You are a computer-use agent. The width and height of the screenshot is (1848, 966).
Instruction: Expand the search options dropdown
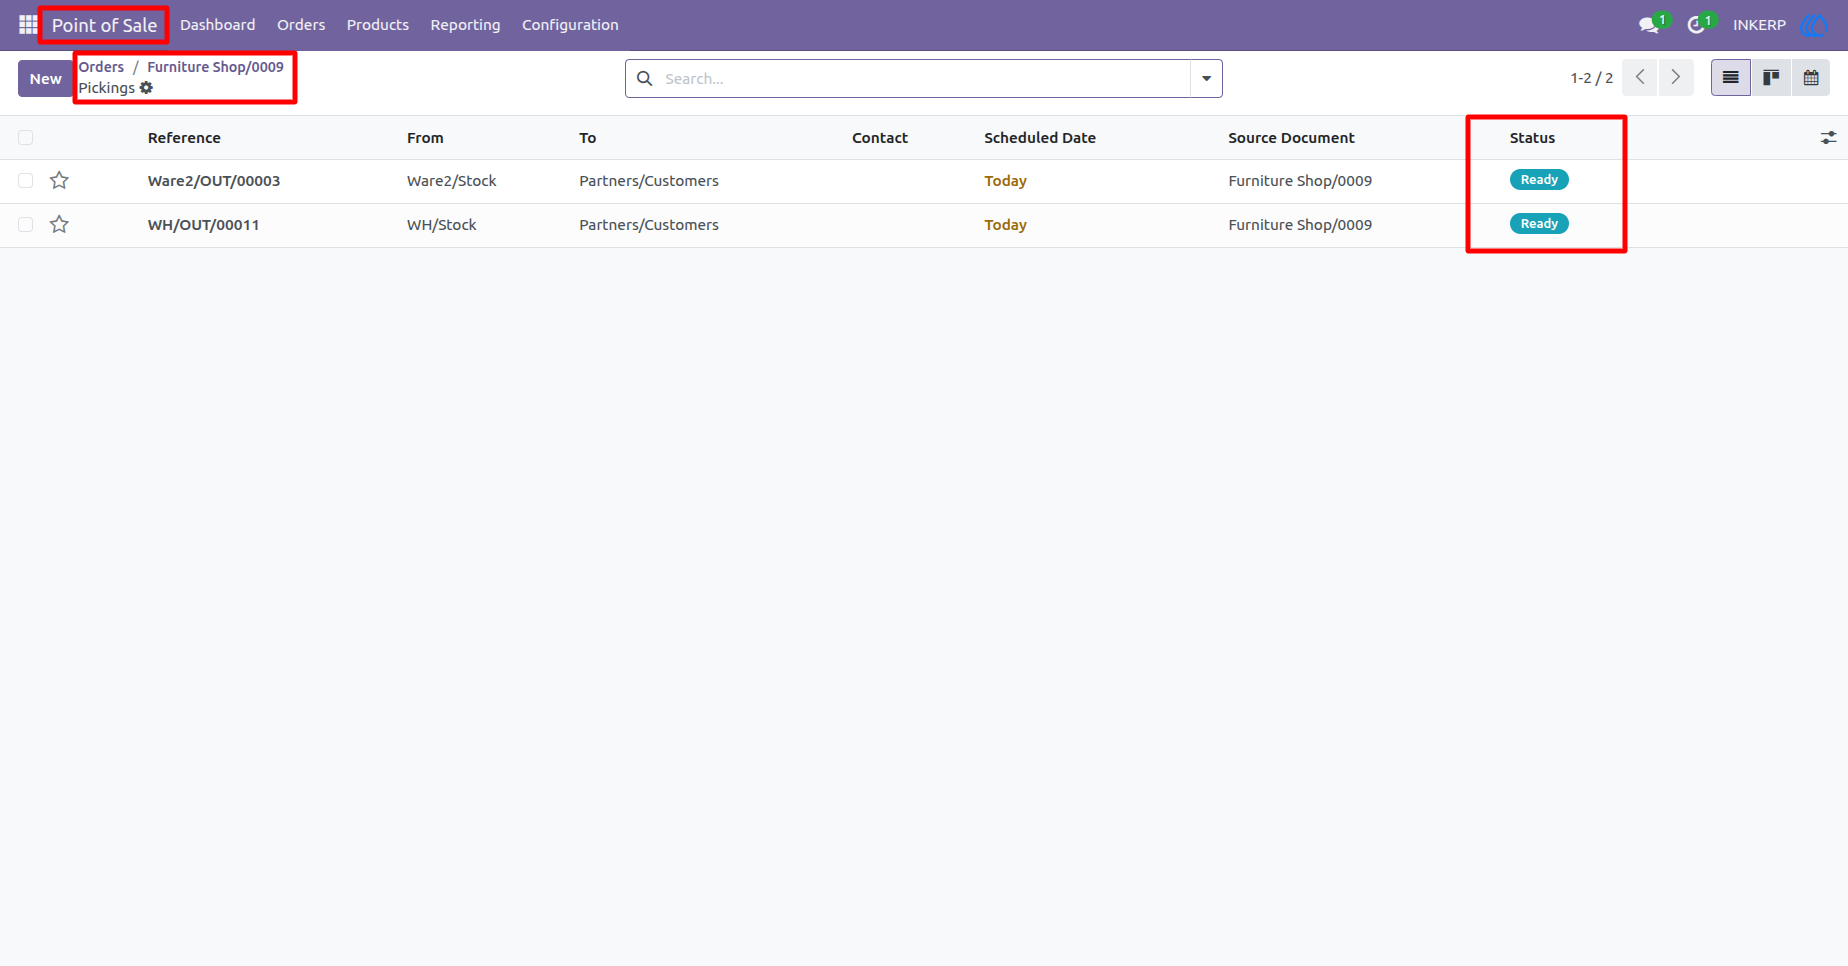click(1206, 78)
